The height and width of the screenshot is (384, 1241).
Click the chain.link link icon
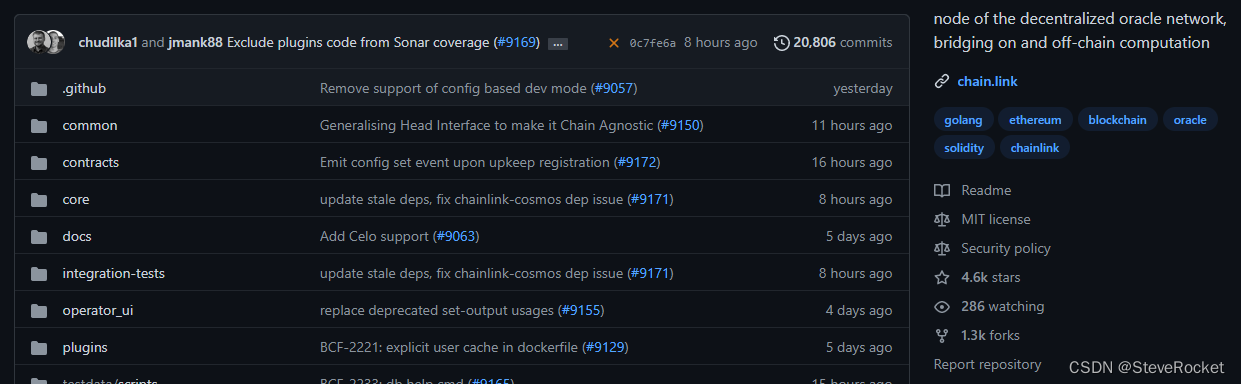point(941,81)
